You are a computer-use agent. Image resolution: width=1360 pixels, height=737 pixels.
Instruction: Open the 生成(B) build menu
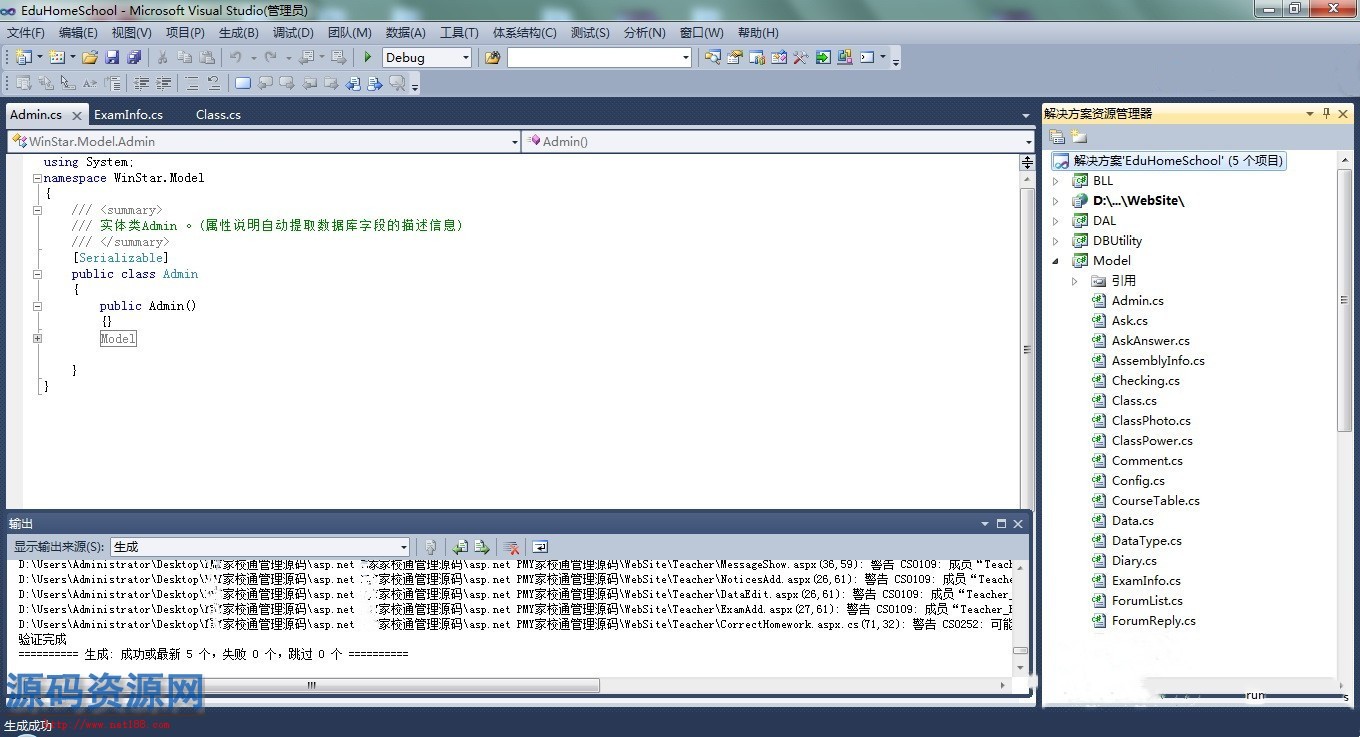(238, 32)
